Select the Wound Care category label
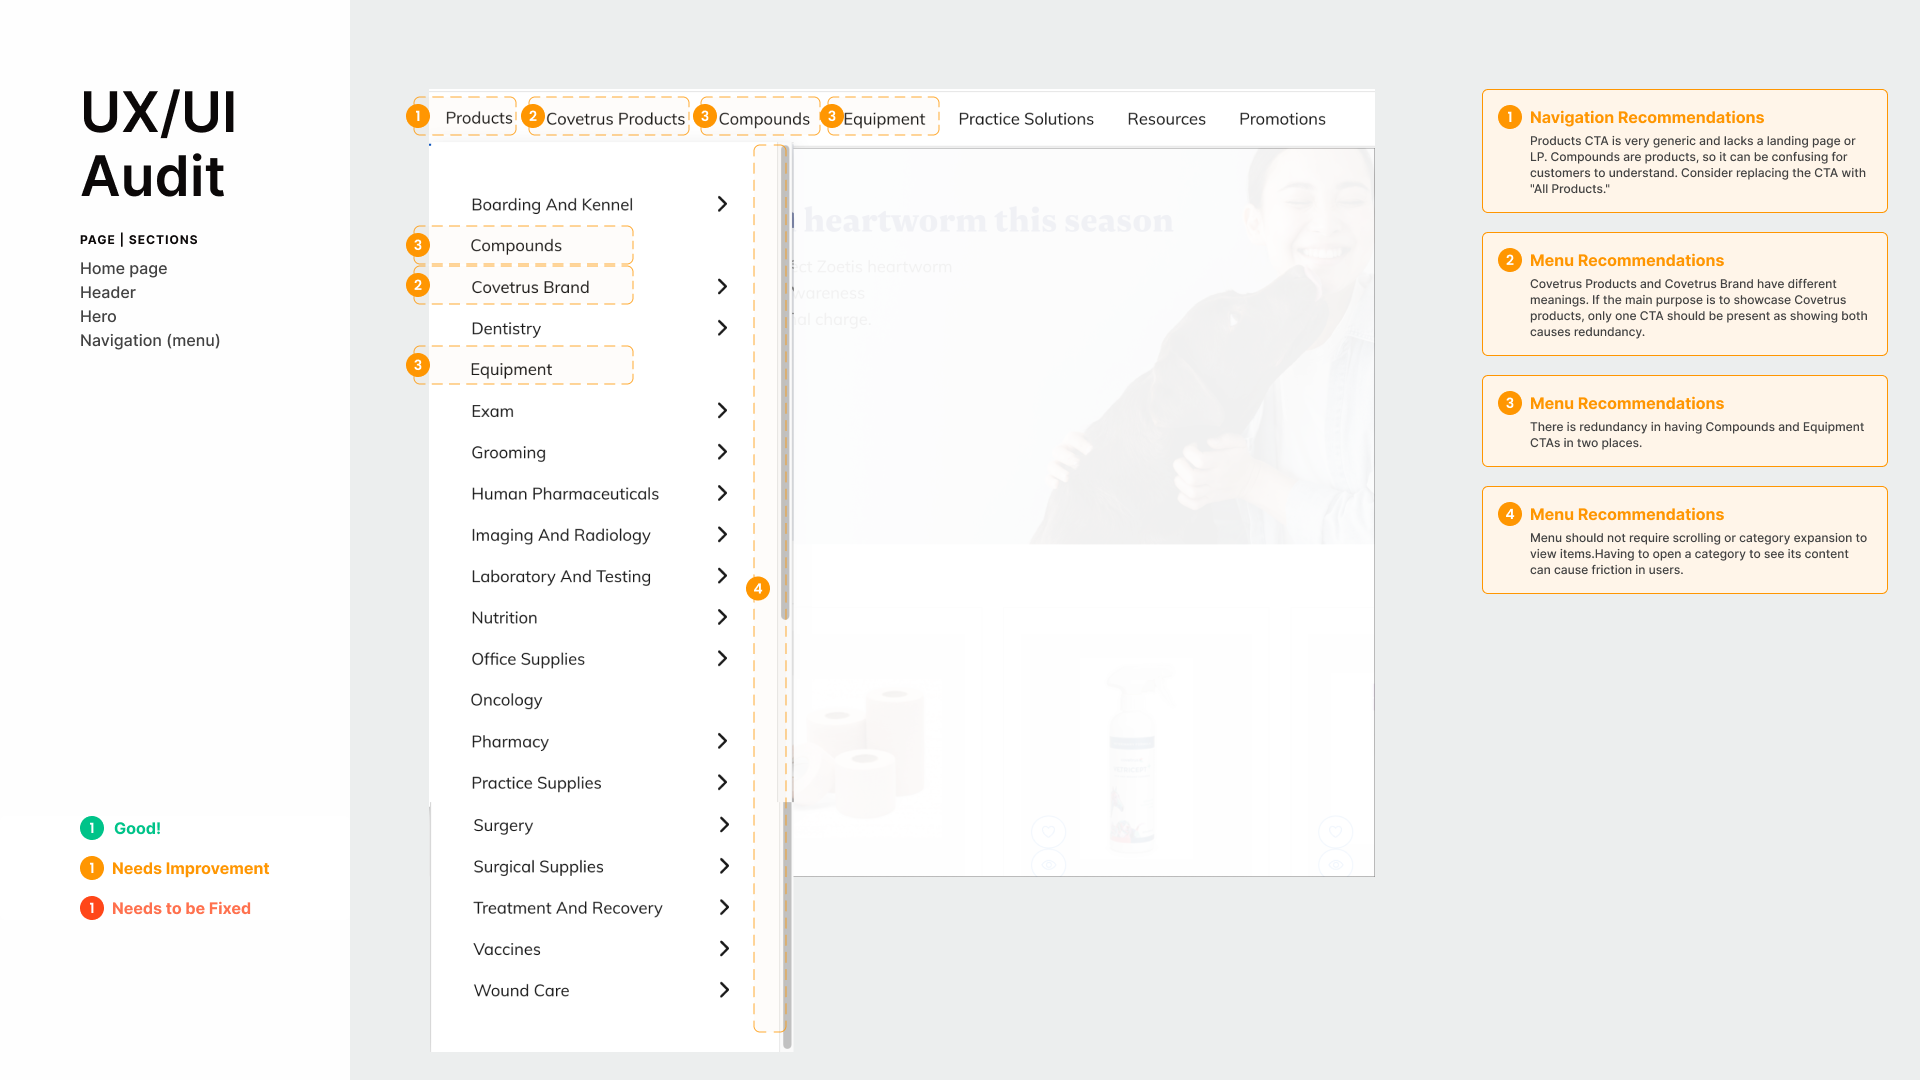This screenshot has width=1920, height=1080. [x=521, y=991]
